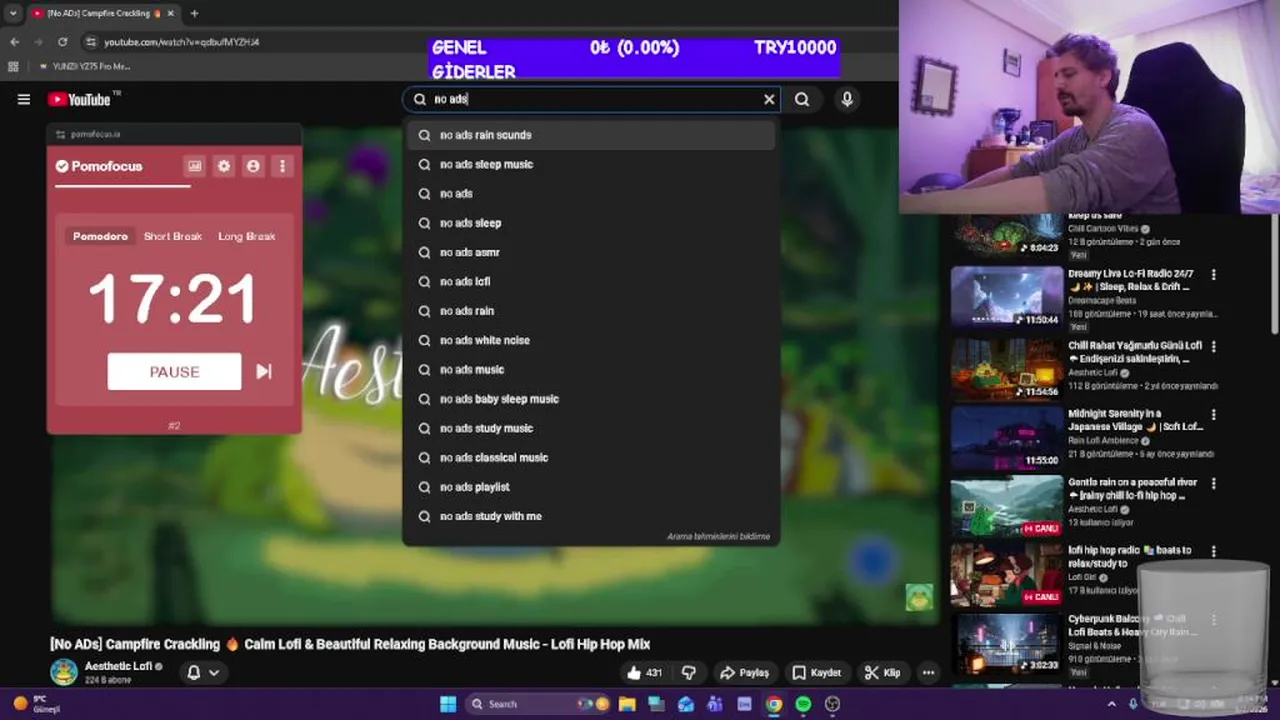1280x720 pixels.
Task: Choose "no ads baby sleep music" suggestion
Action: 590,399
